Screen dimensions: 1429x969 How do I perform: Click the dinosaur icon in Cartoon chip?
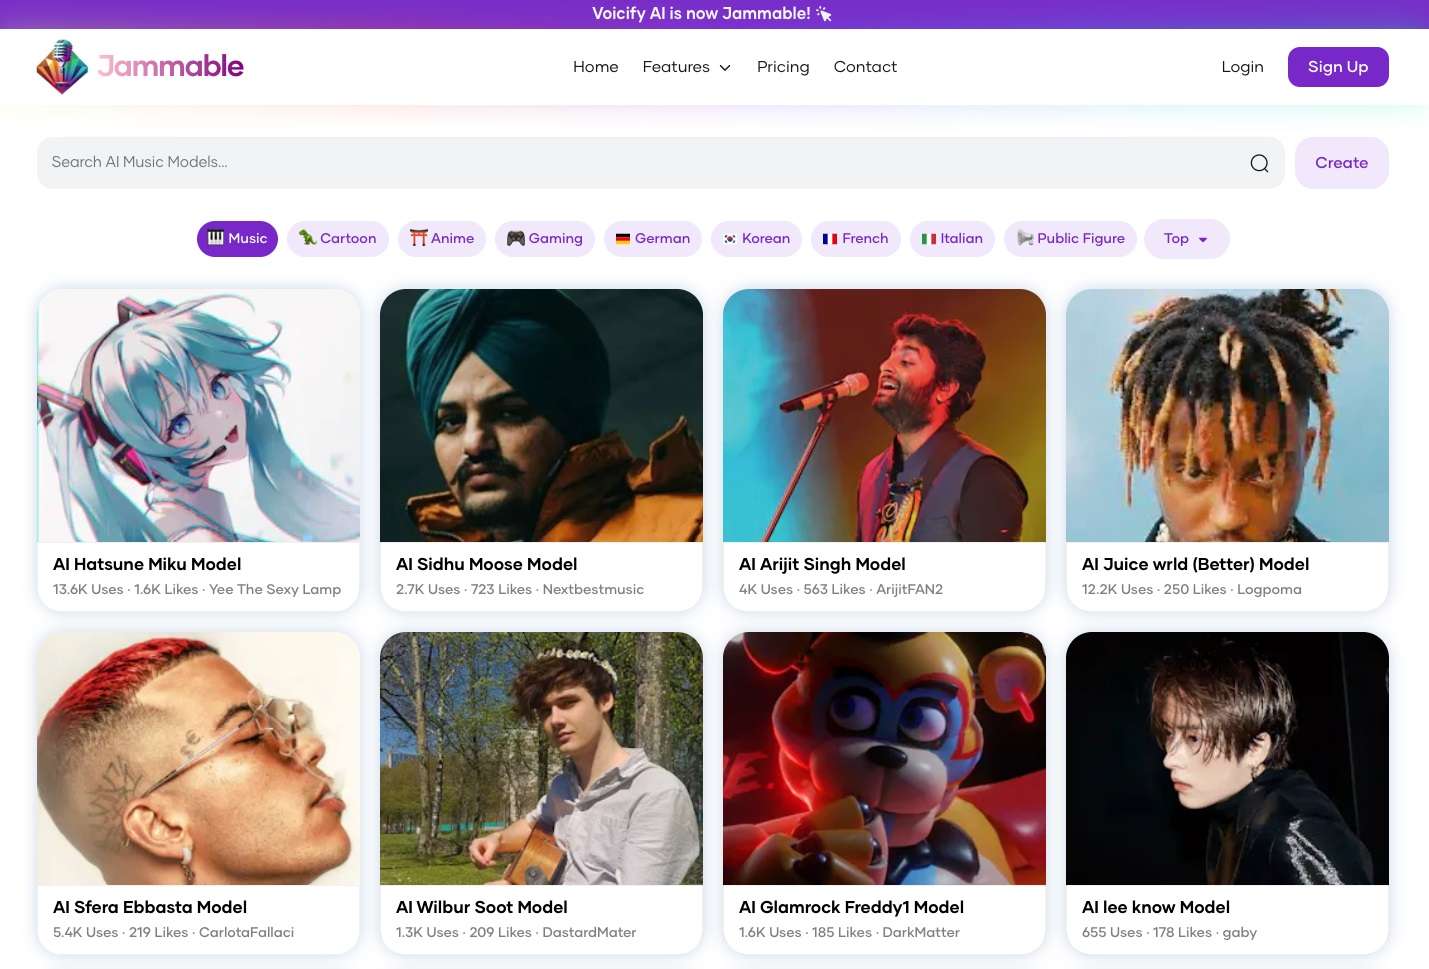point(307,238)
